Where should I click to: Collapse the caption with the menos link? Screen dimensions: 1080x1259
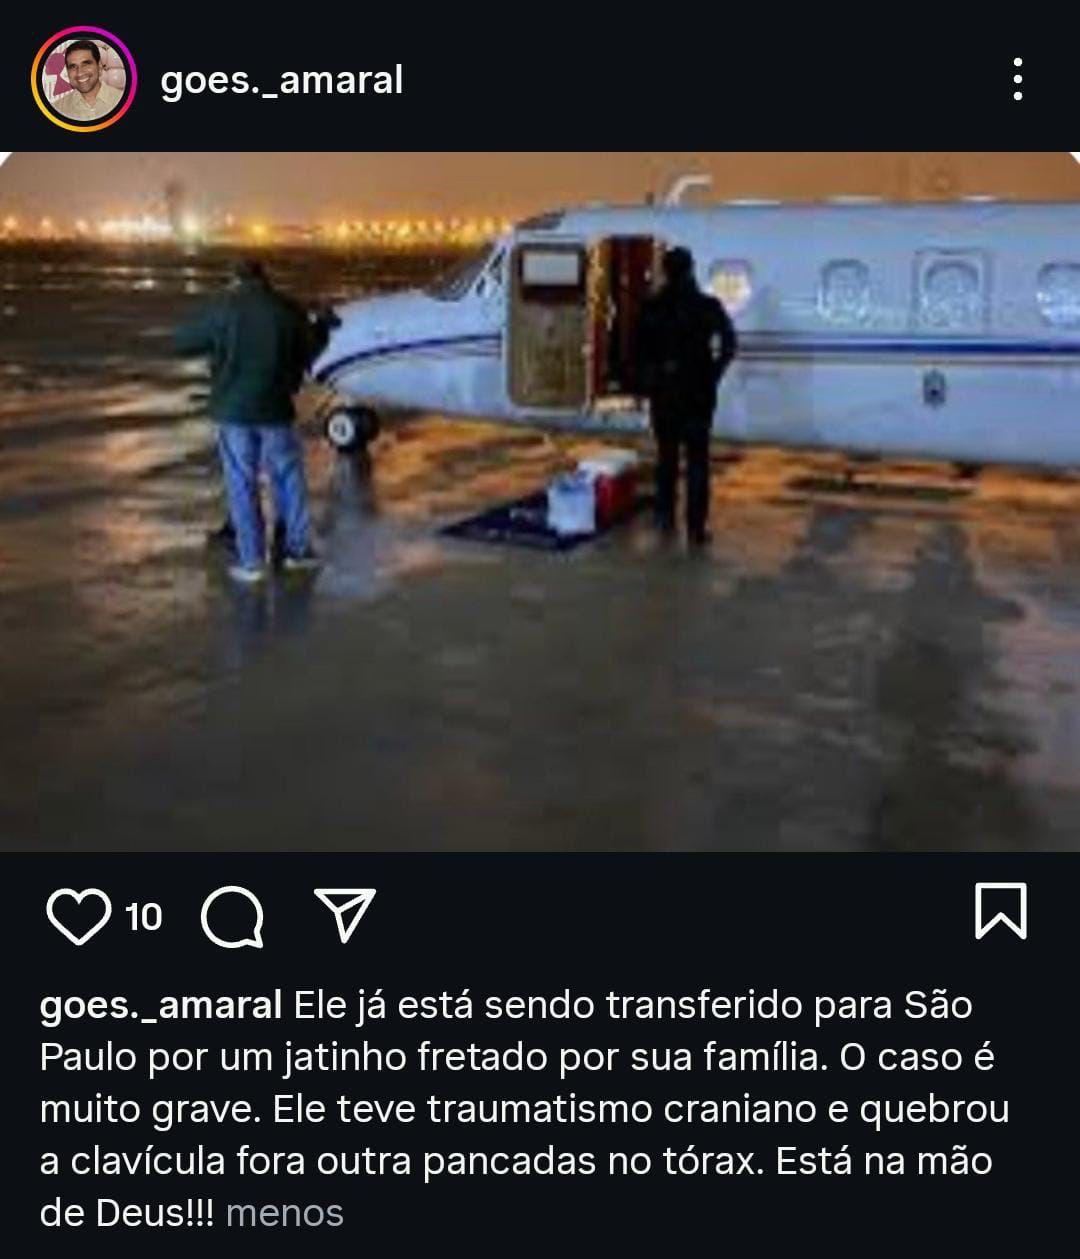click(285, 1213)
